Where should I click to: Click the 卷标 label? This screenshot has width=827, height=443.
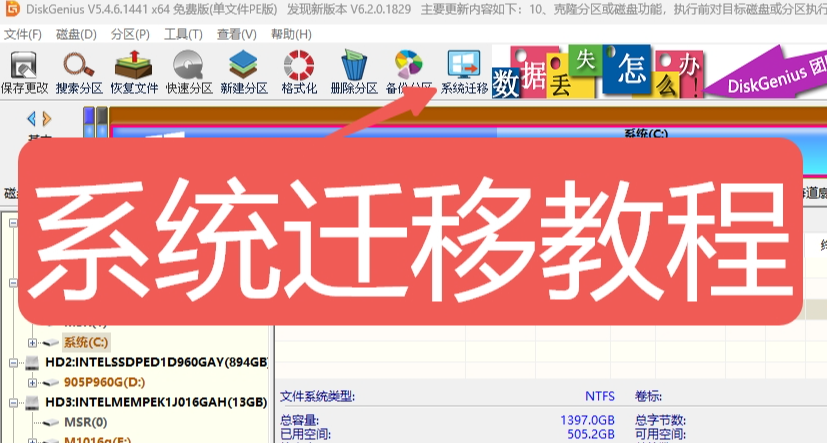pyautogui.click(x=648, y=396)
